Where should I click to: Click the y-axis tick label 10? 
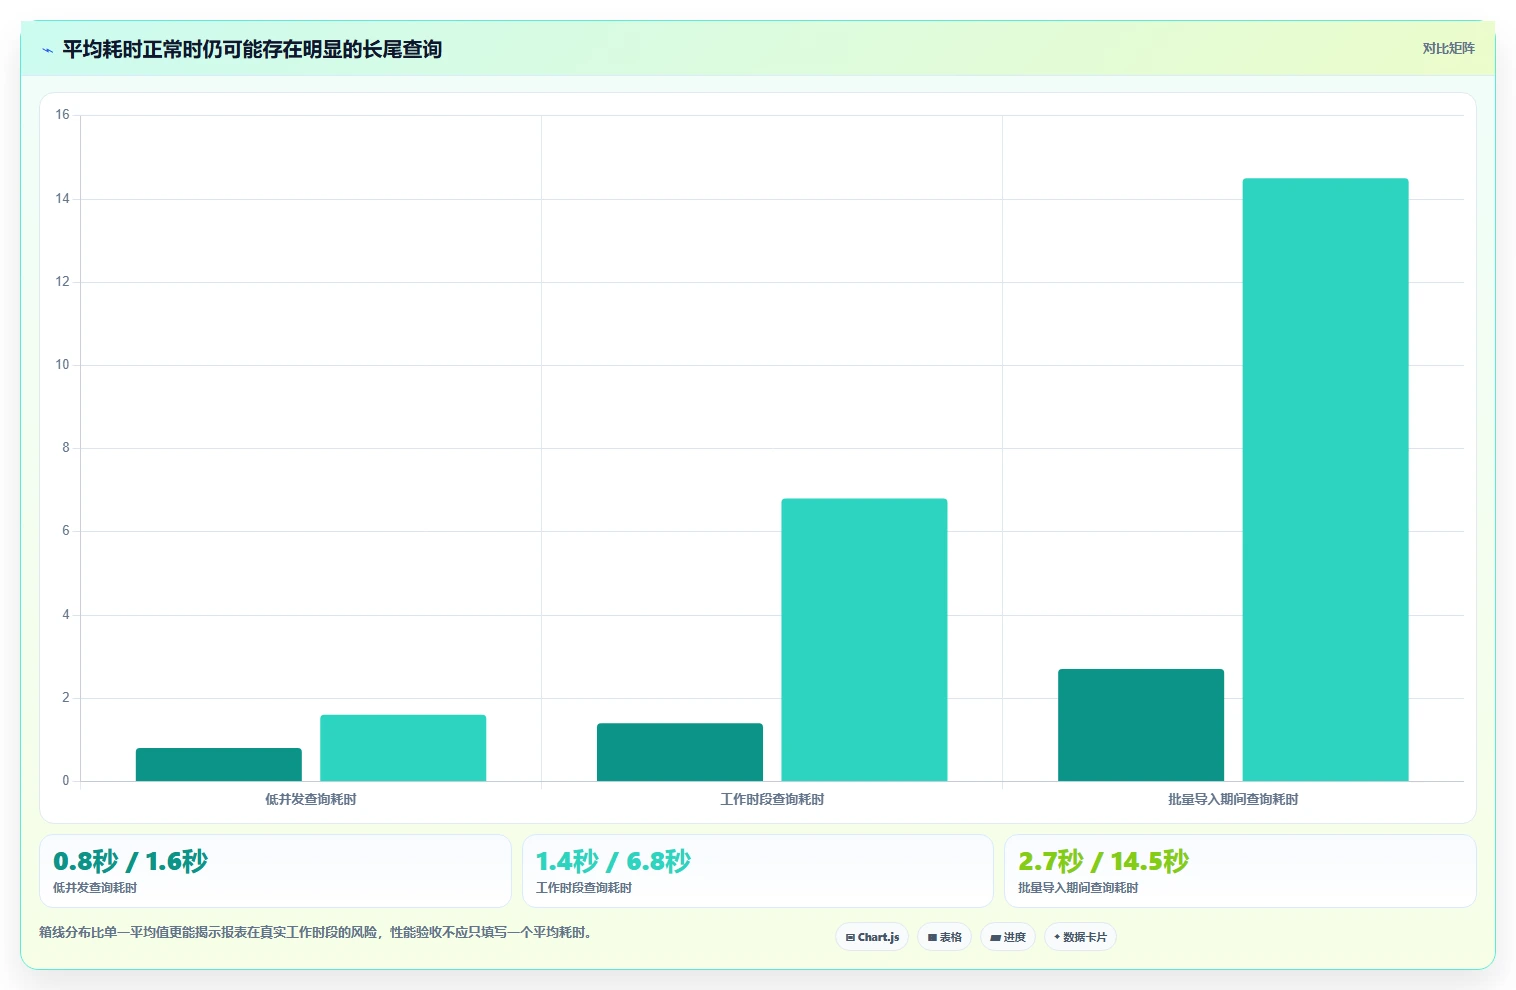pyautogui.click(x=63, y=365)
